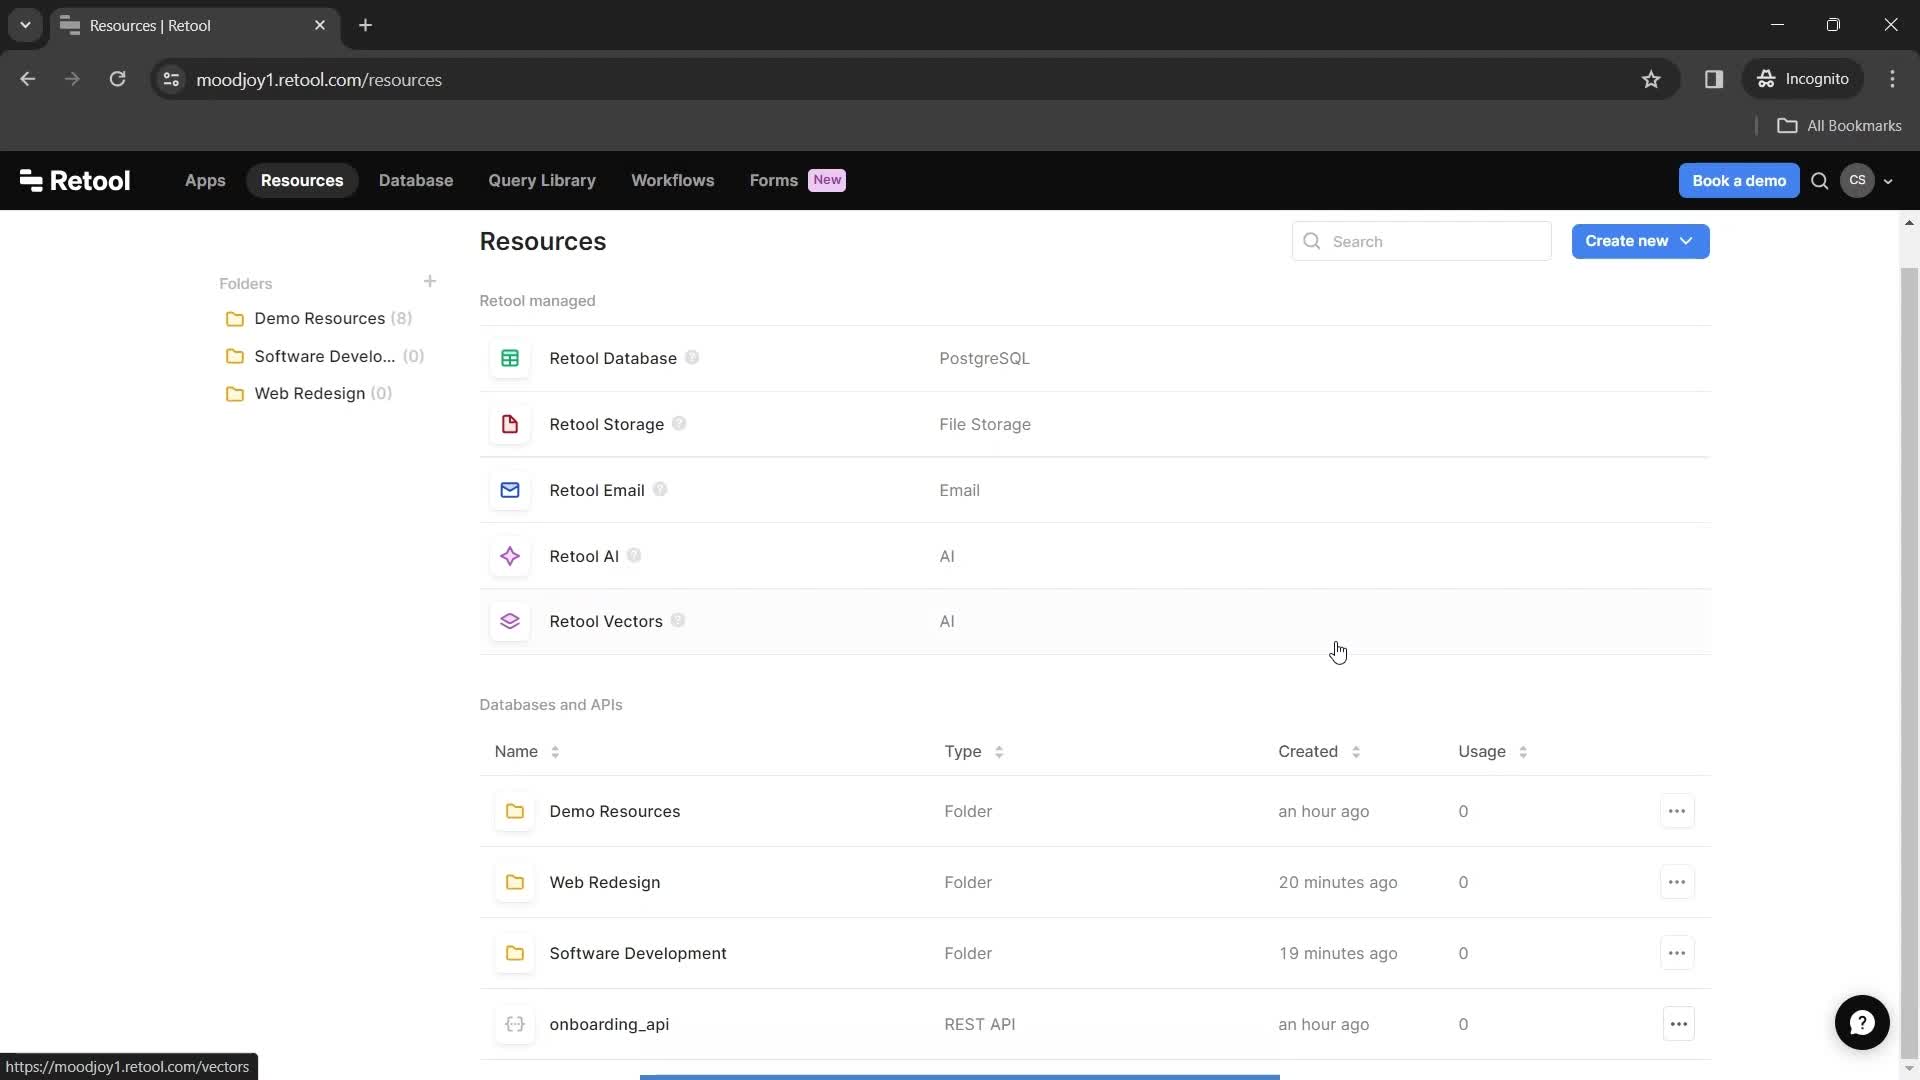Open the global search magnifier icon
This screenshot has height=1080, width=1920.
[x=1820, y=181]
